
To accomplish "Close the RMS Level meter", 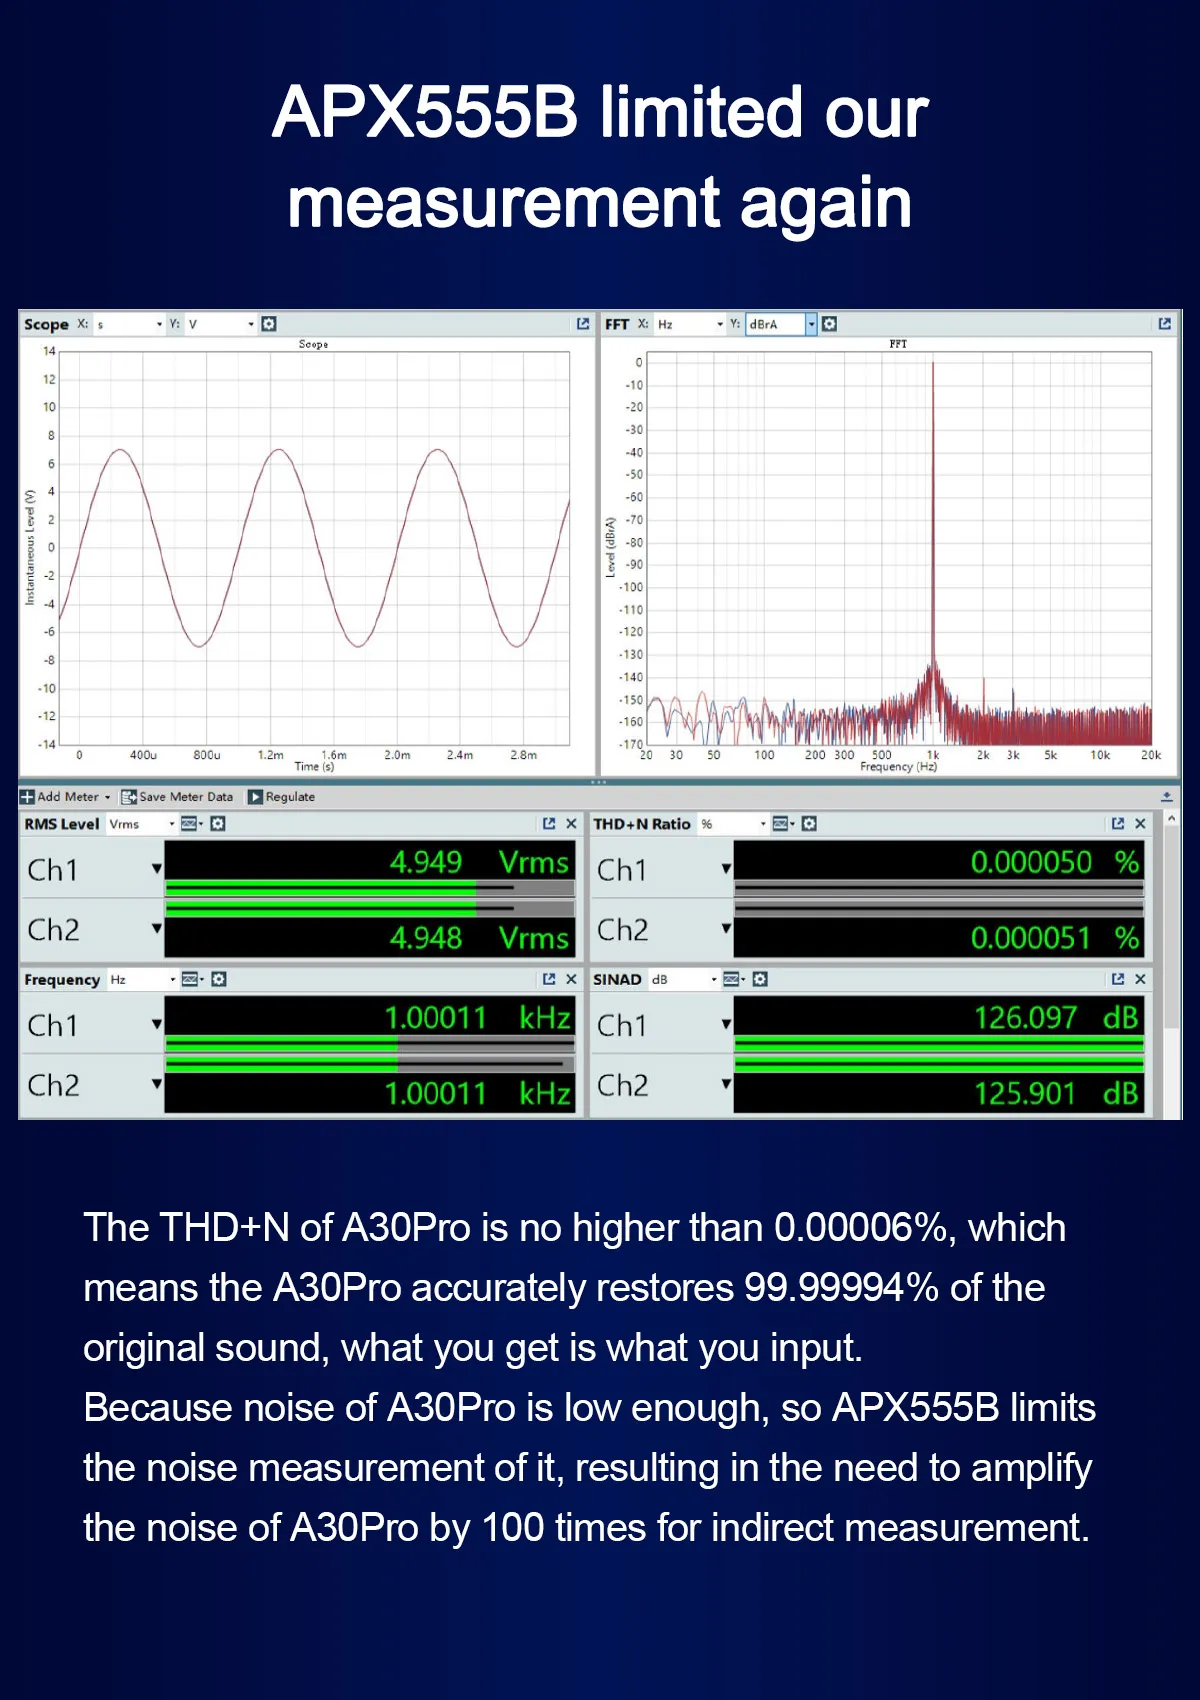I will (571, 824).
